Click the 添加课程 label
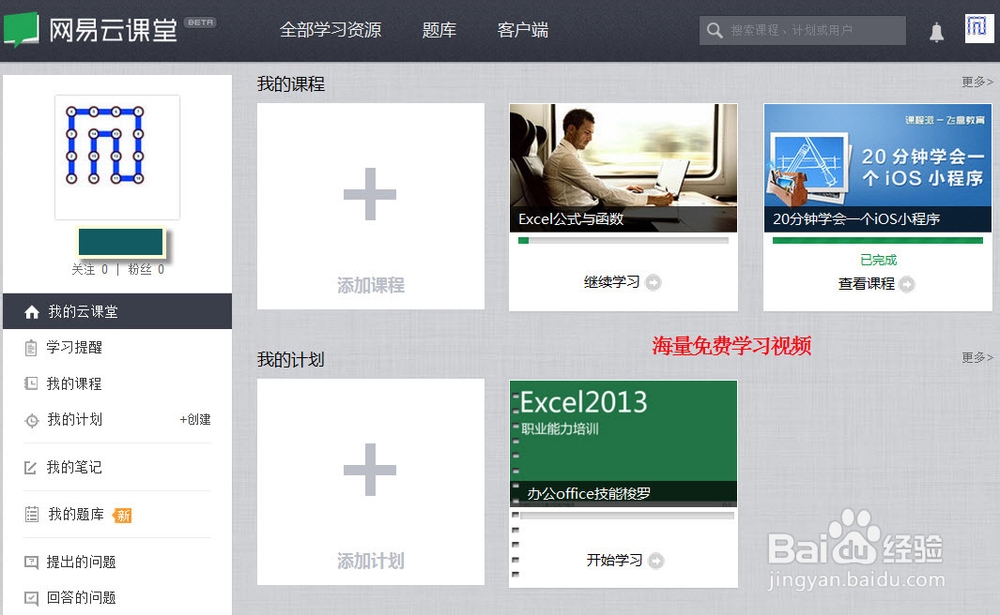Screen dimensions: 1000x615 (x=371, y=285)
